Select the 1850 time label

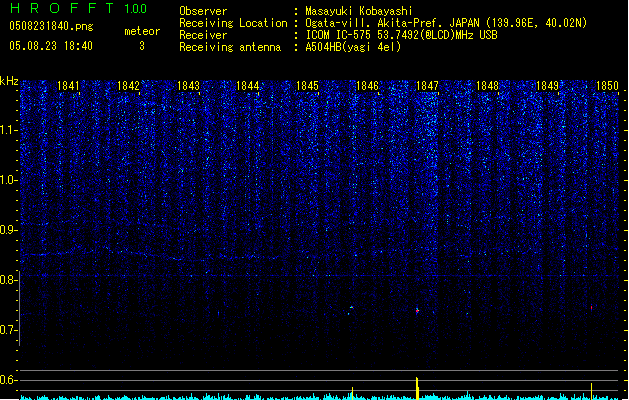pyautogui.click(x=607, y=86)
